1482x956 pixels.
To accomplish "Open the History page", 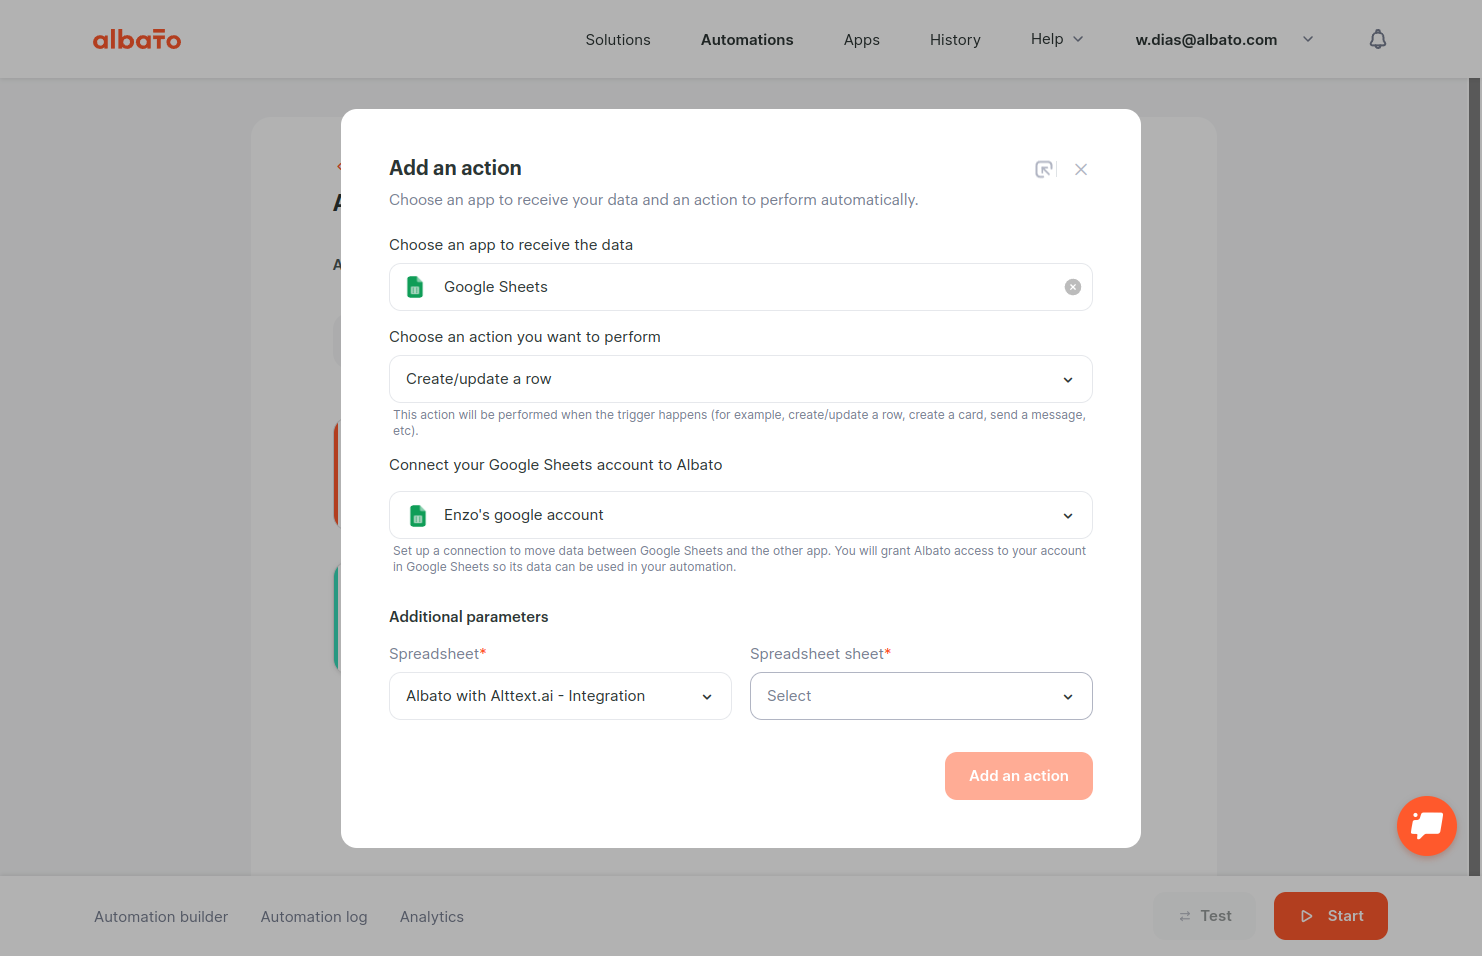I will (955, 40).
